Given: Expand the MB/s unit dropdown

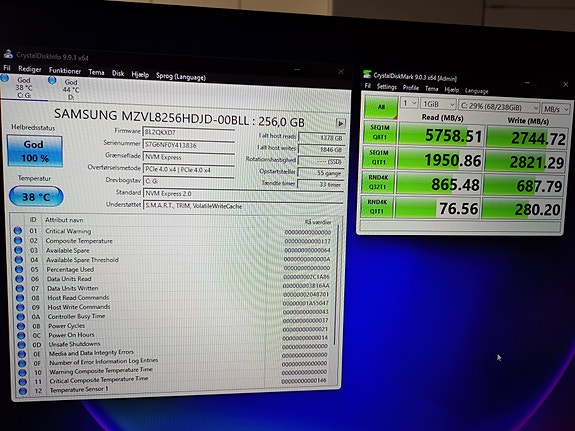Looking at the screenshot, I should click(x=556, y=109).
